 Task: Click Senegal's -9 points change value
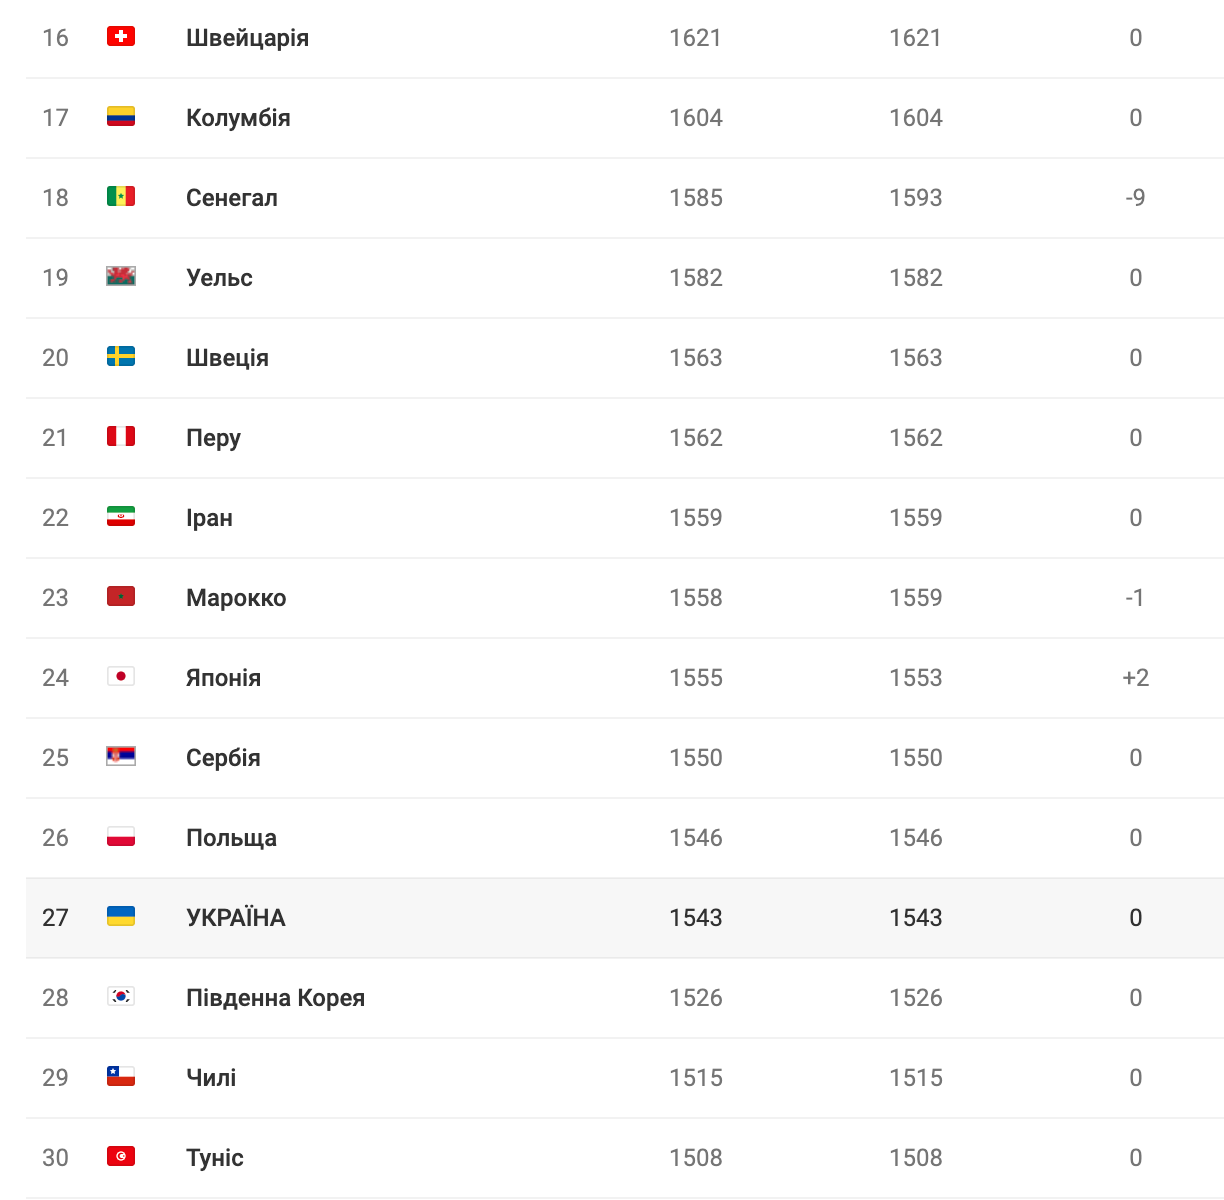[1135, 198]
